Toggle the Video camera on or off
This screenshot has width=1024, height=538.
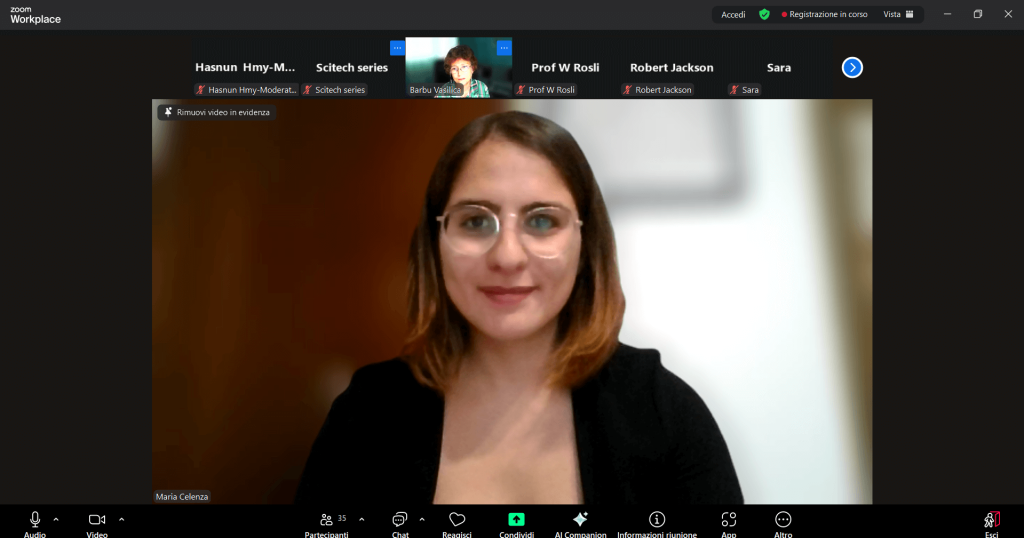click(97, 520)
